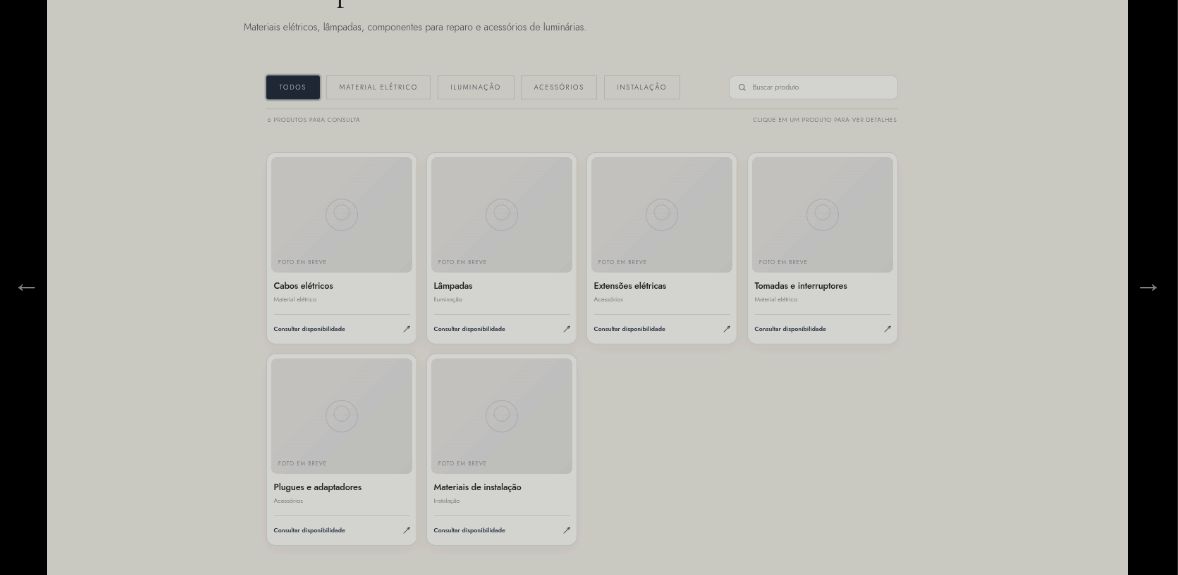Go to the previous slide arrow

(26, 287)
